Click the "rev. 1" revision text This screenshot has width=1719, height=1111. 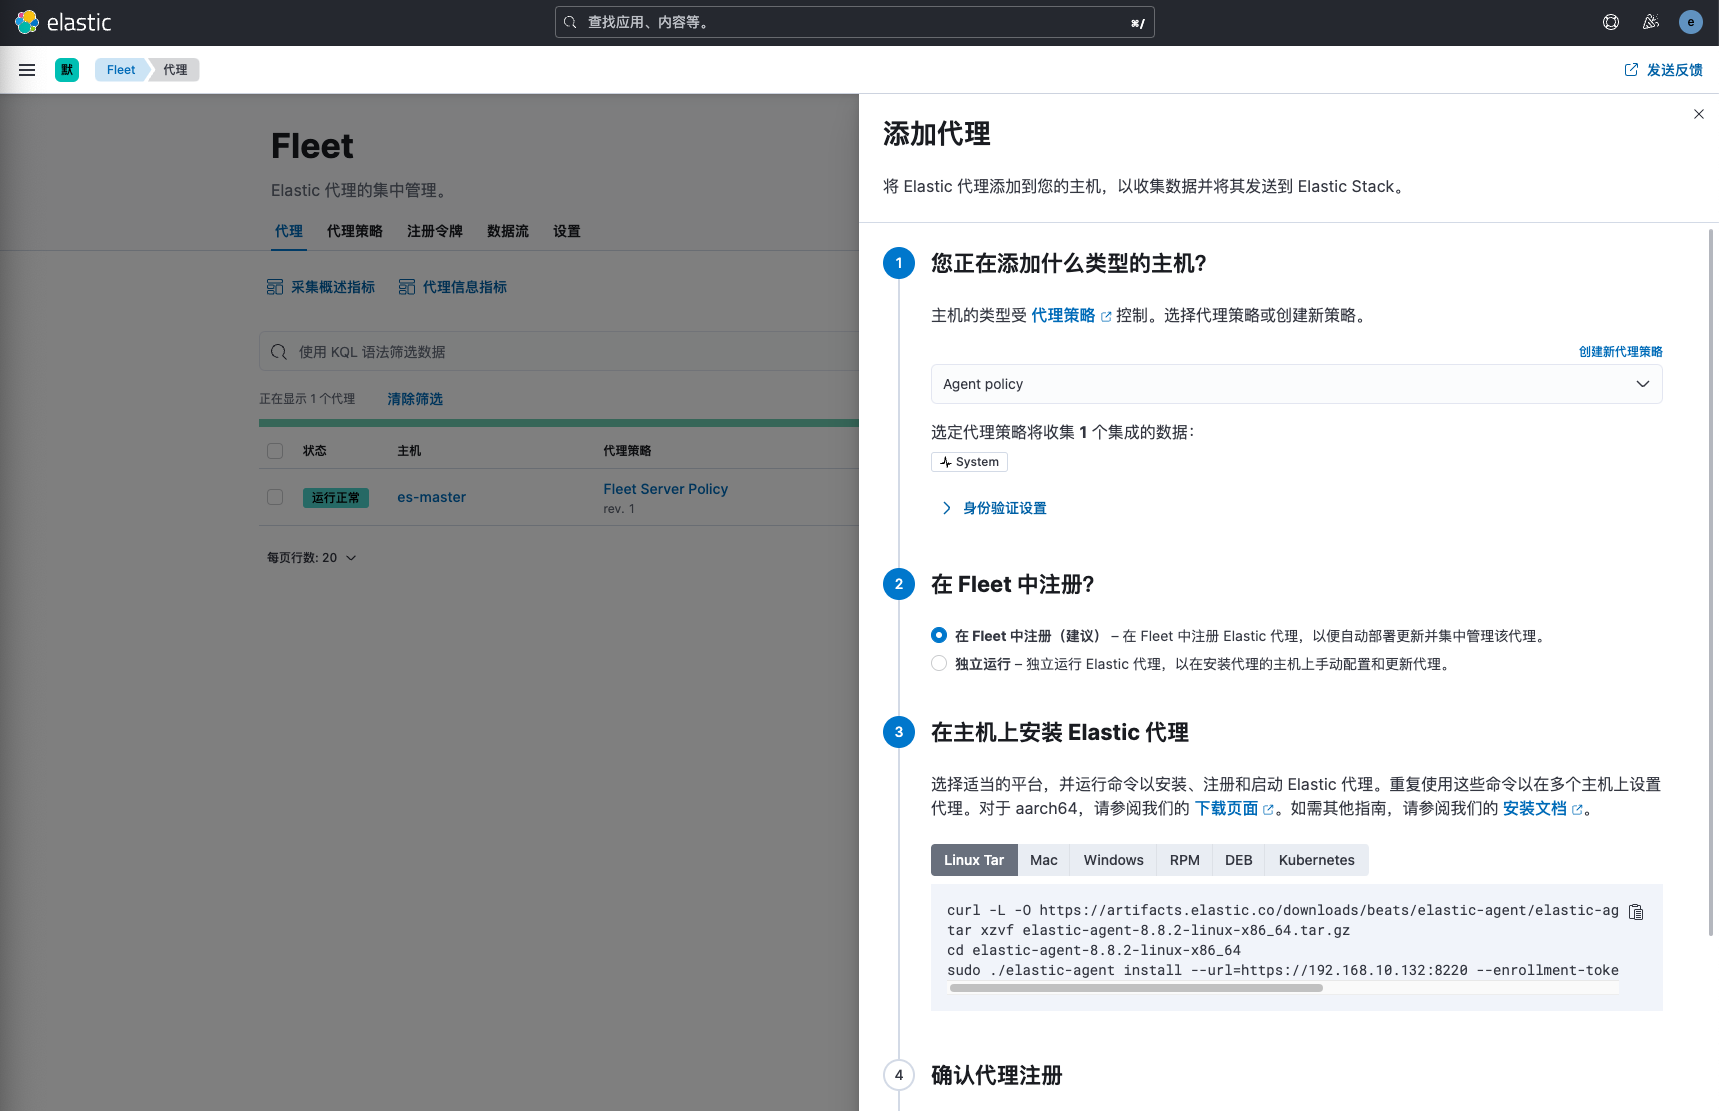click(619, 509)
